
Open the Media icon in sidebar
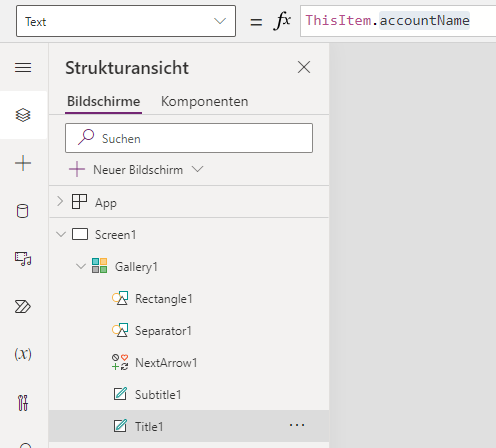point(23,259)
